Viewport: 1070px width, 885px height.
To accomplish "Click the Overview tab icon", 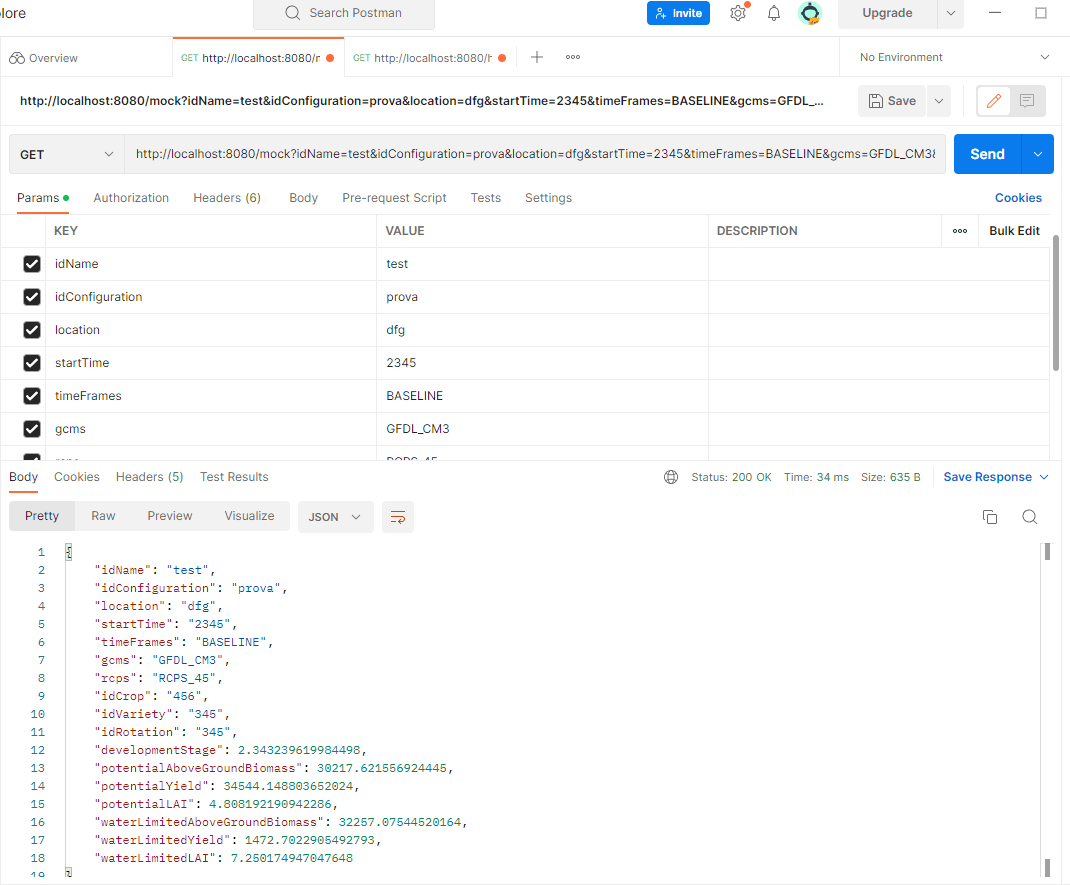I will [17, 58].
